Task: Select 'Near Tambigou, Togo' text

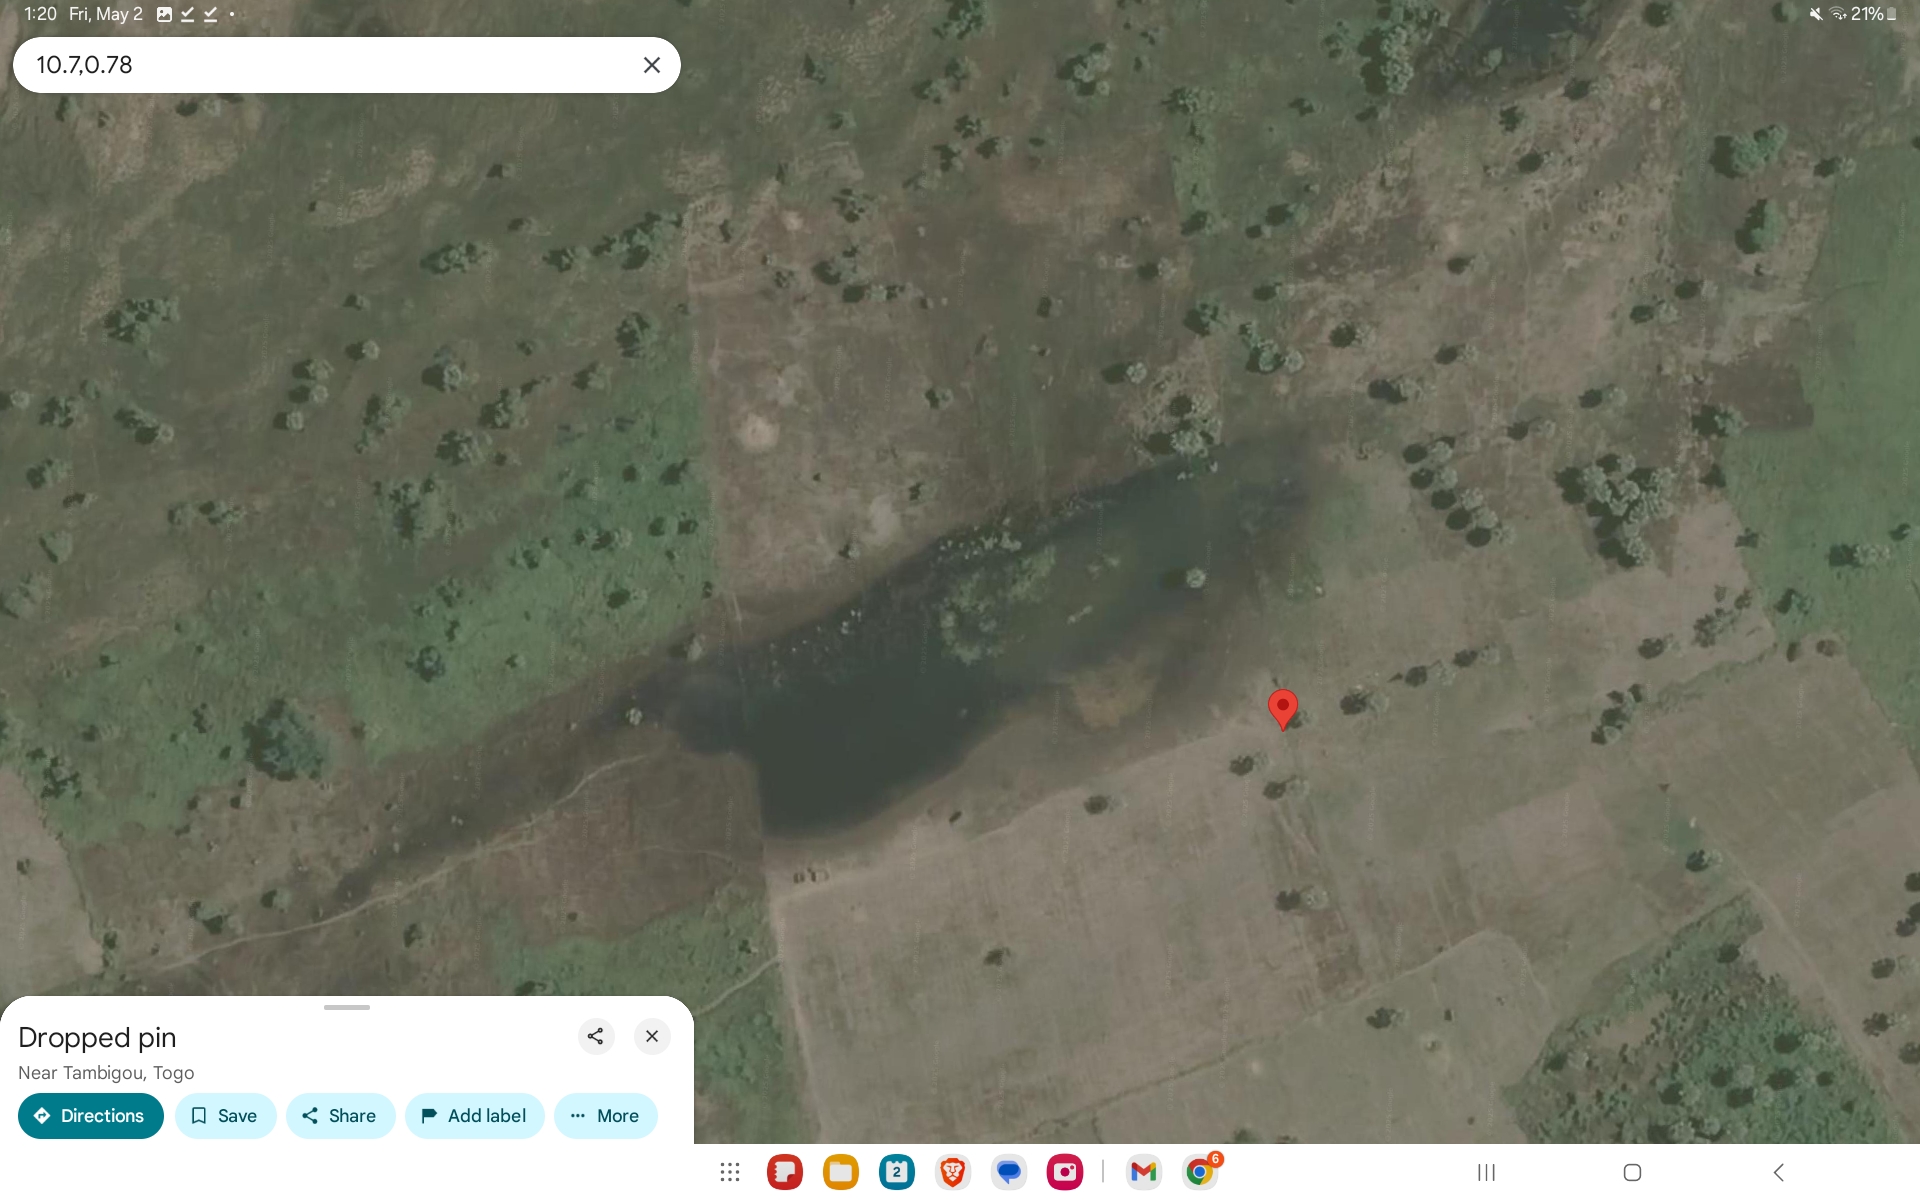Action: pyautogui.click(x=106, y=1073)
